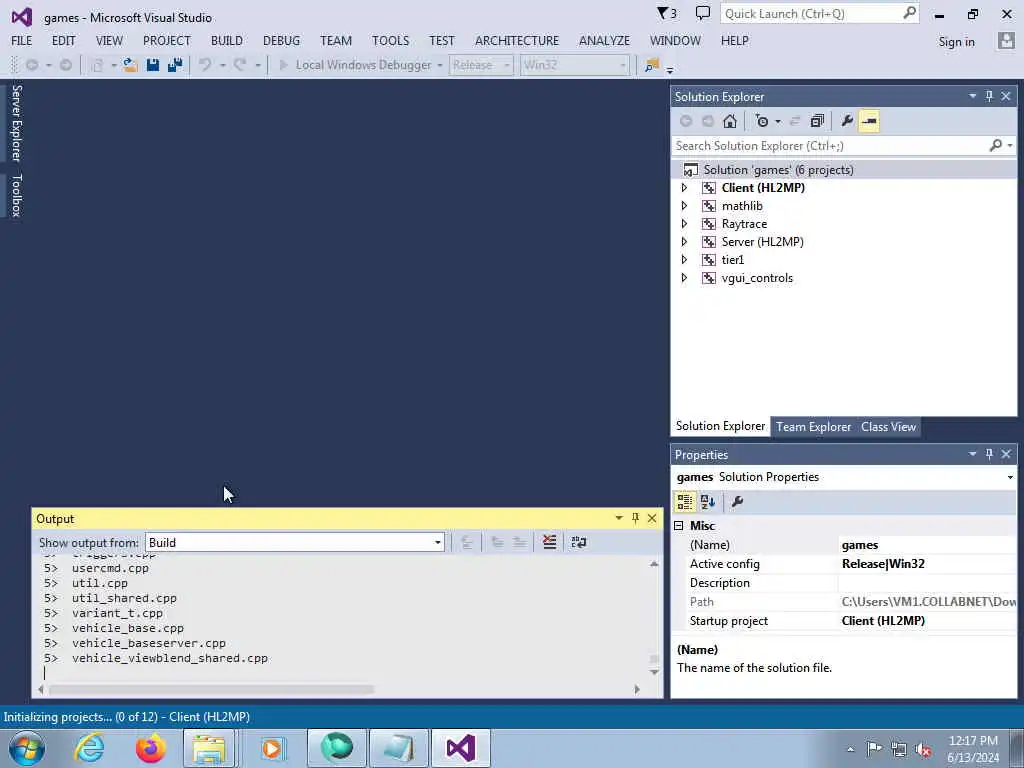Open Properties wrench in Solution Explorer toolbar
This screenshot has width=1024, height=768.
[847, 121]
